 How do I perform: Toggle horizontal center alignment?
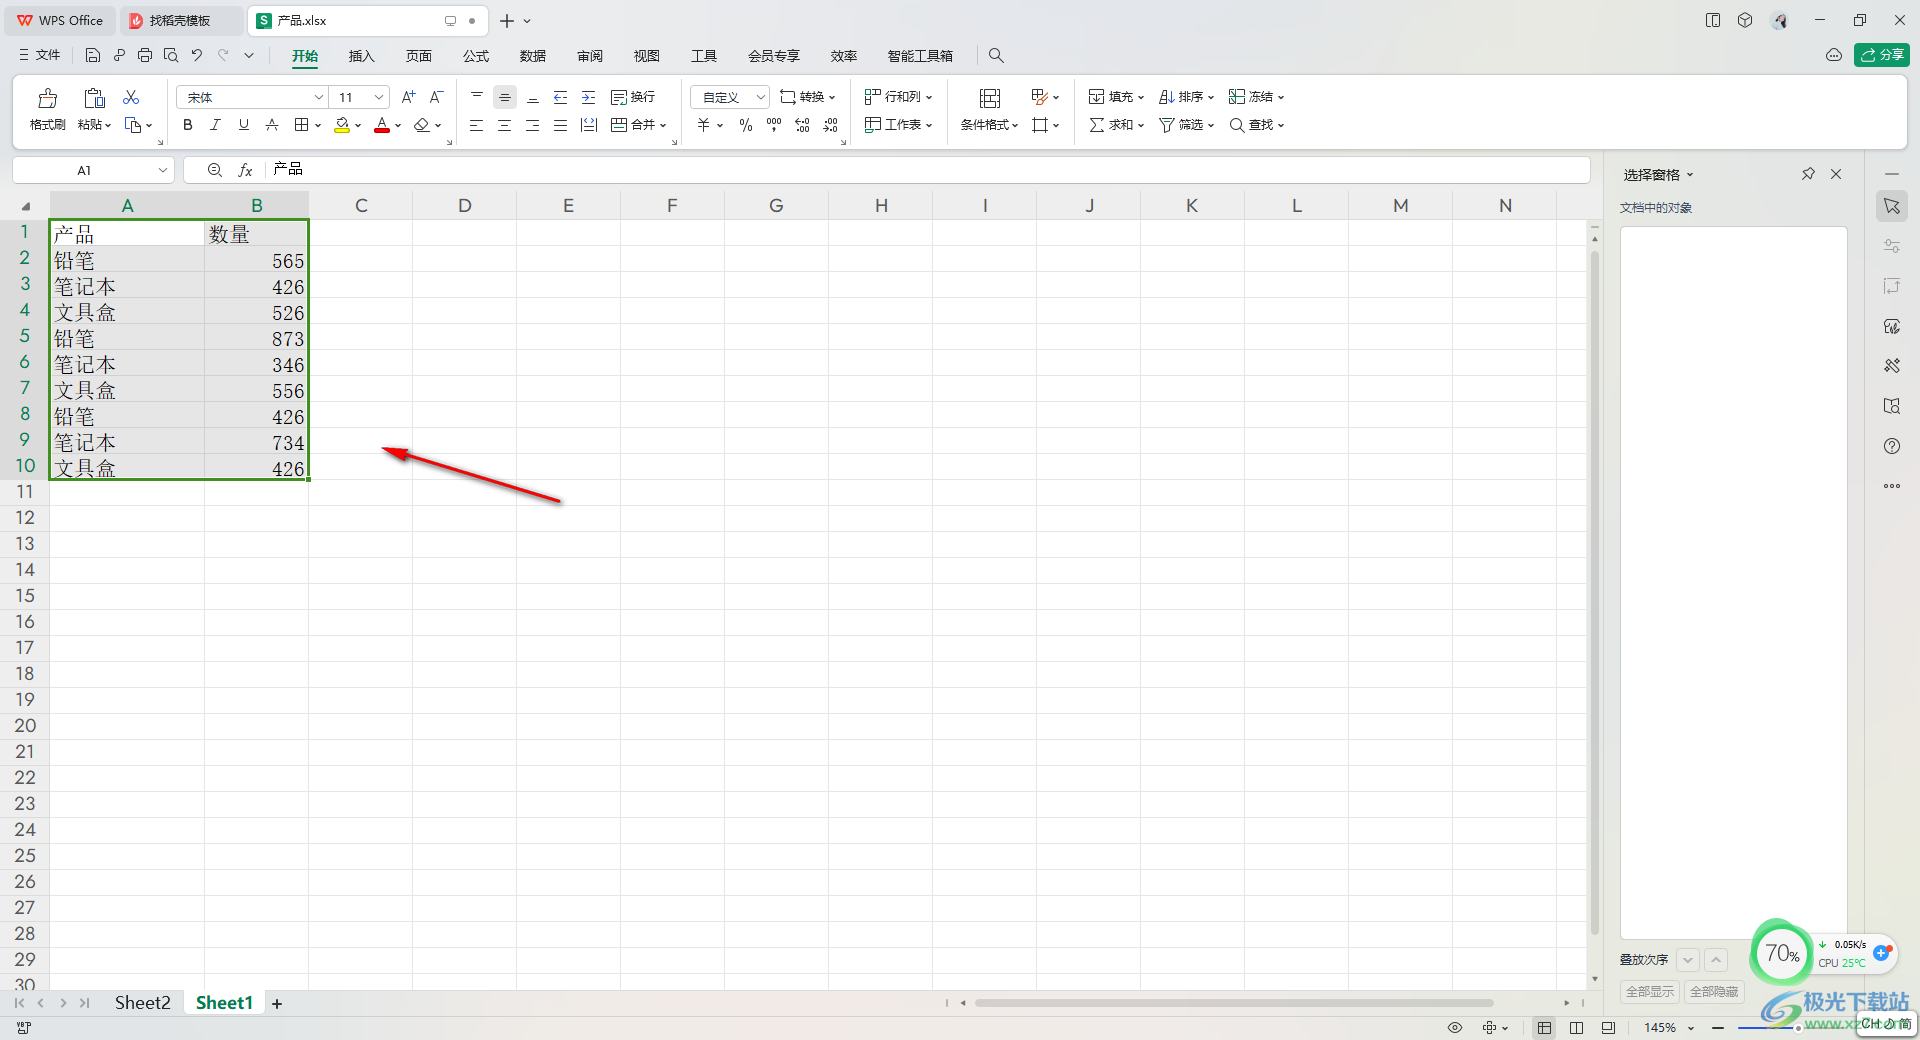click(505, 125)
